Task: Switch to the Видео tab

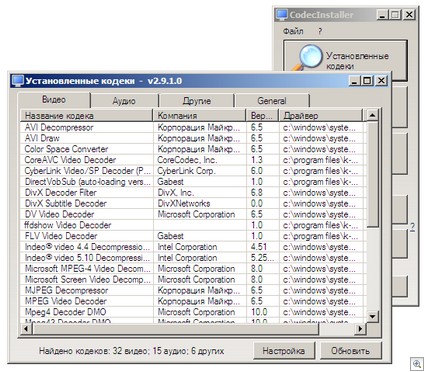Action: [54, 100]
